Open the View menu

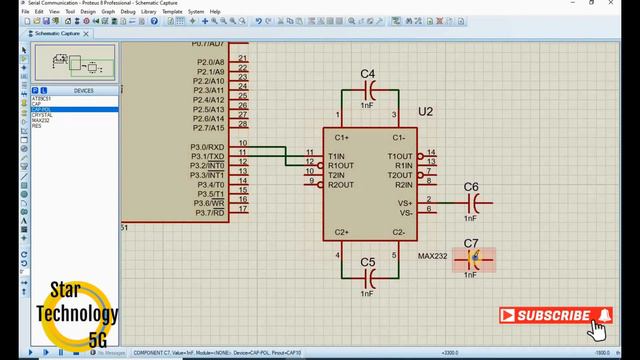click(x=54, y=11)
